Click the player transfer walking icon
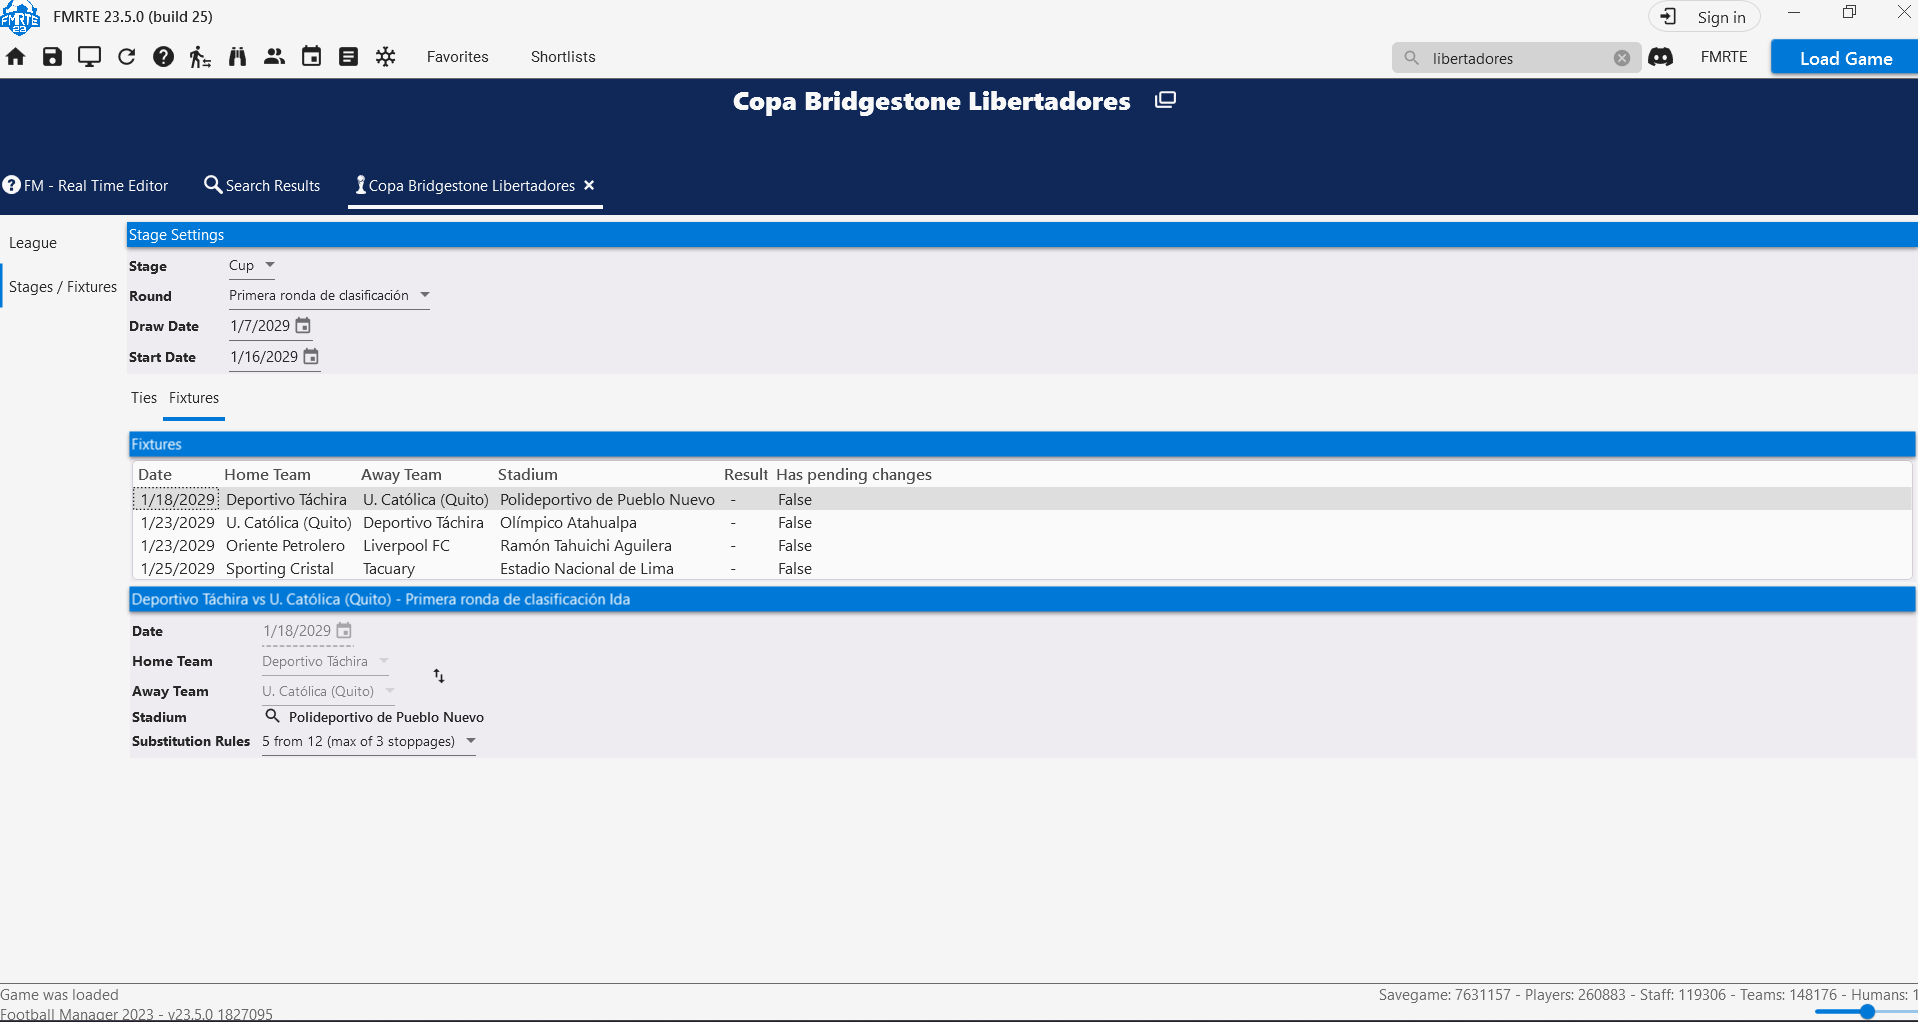This screenshot has width=1918, height=1022. point(200,57)
